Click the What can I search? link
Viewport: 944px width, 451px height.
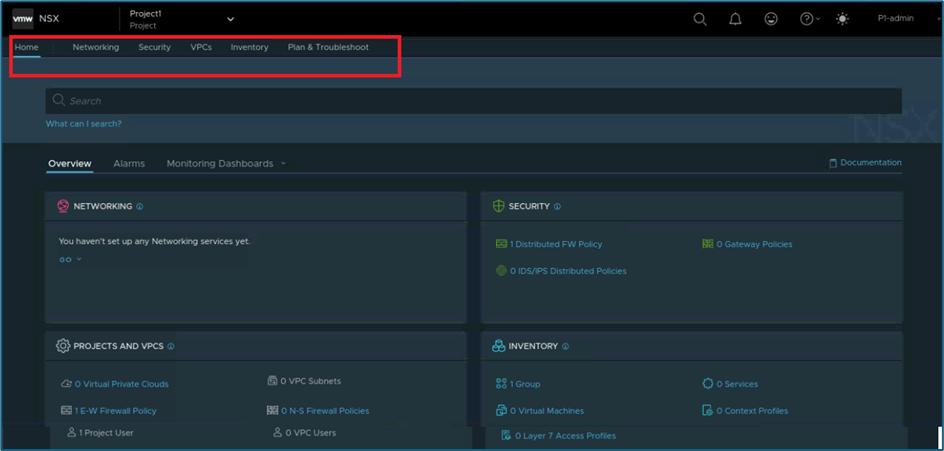(x=84, y=124)
